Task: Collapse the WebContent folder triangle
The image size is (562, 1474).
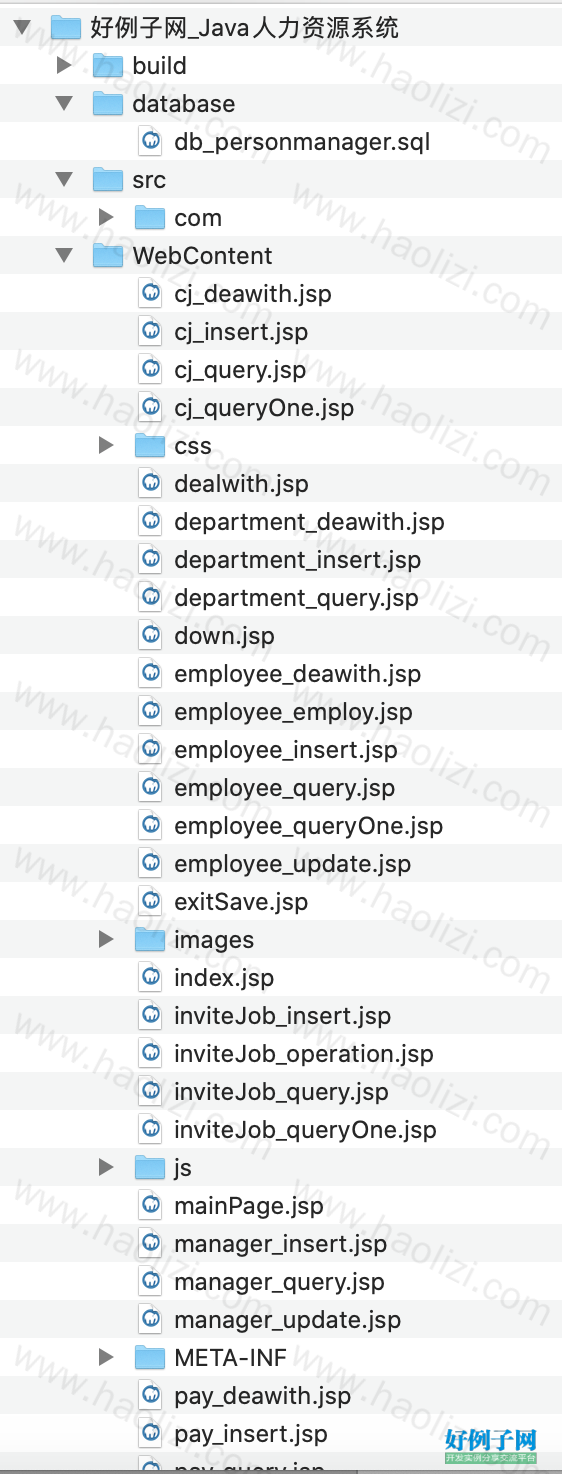Action: click(65, 256)
